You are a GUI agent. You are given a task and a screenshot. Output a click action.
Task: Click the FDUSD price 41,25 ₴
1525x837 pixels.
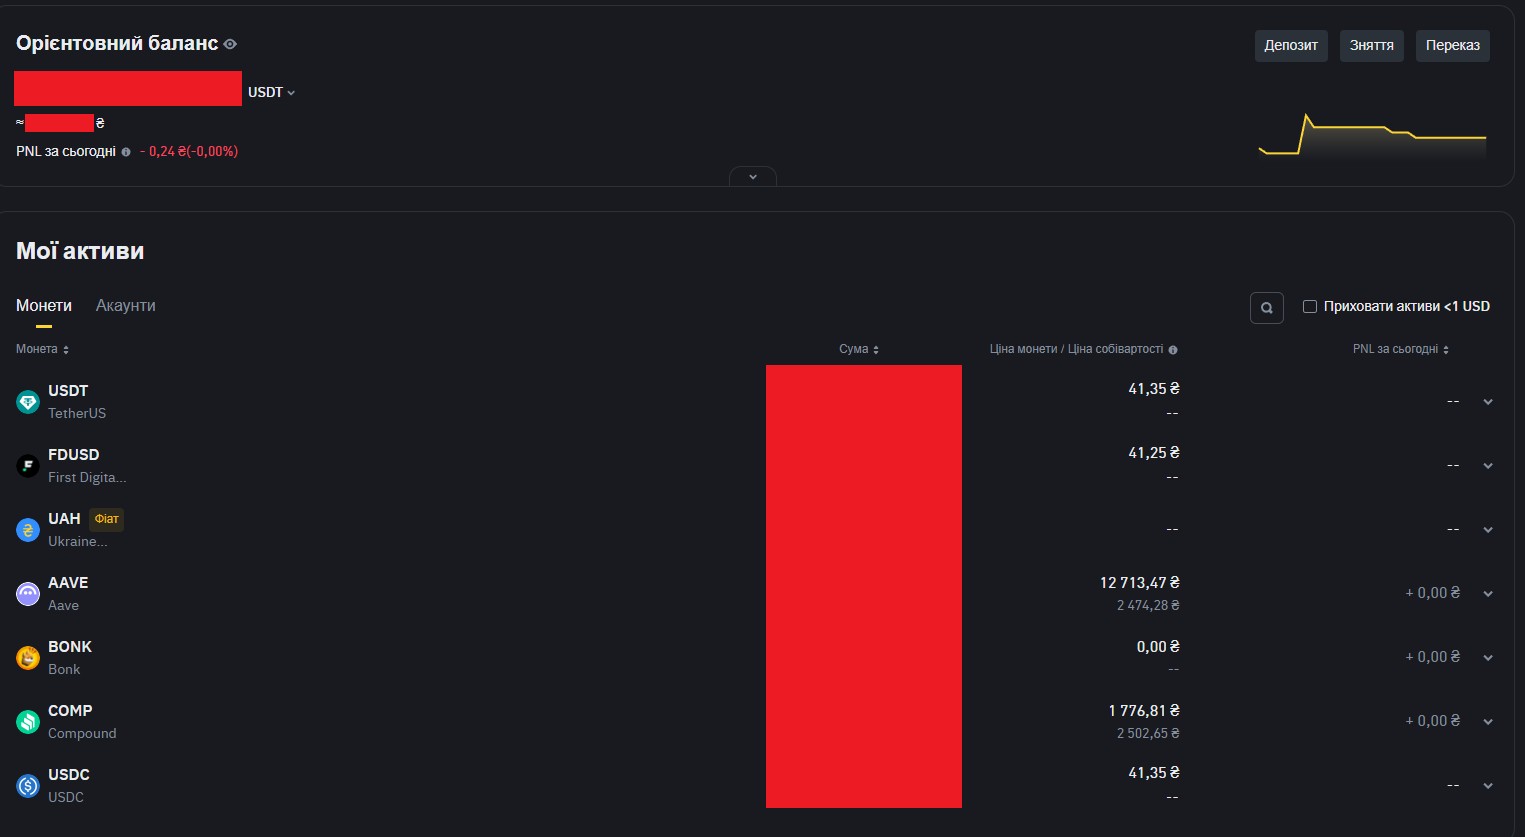pos(1154,452)
